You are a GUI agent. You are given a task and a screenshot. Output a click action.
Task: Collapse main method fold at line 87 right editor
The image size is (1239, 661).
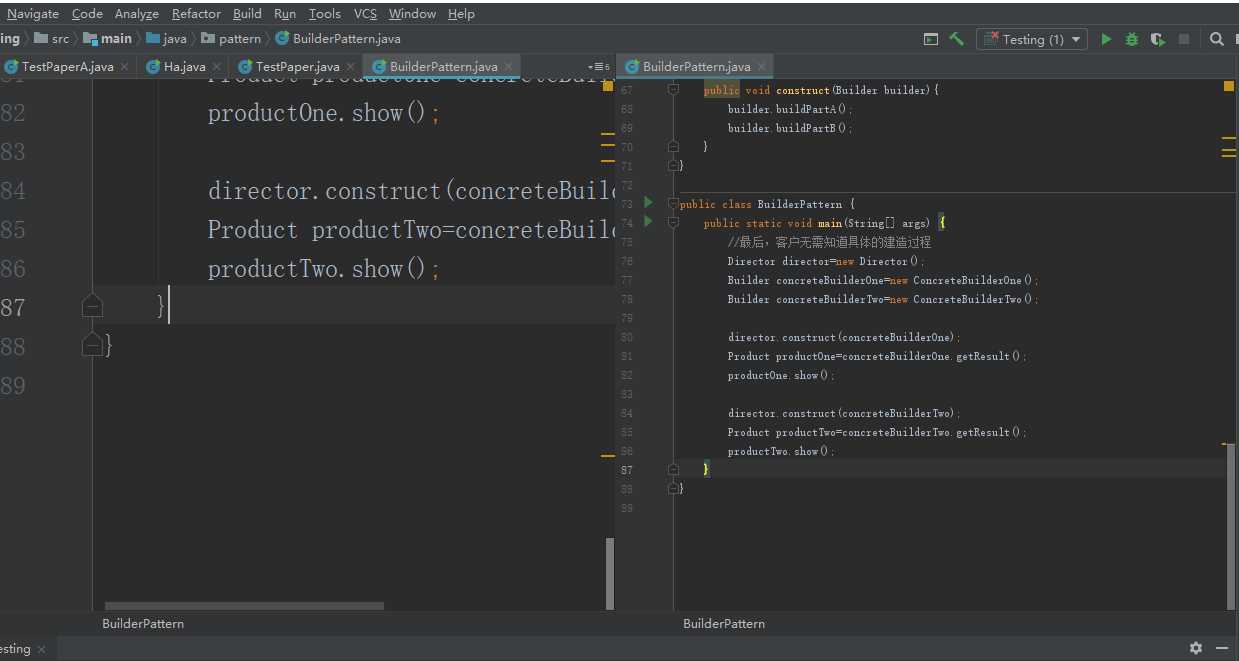[x=674, y=469]
